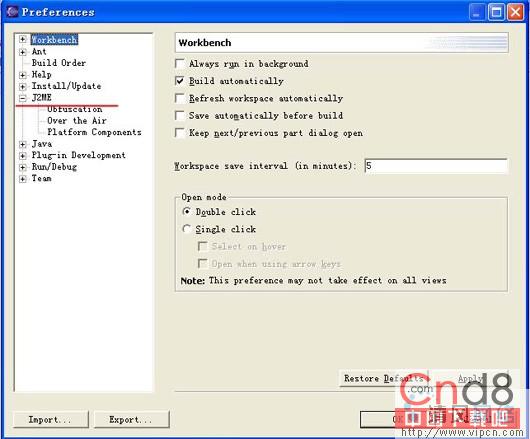
Task: Click the Eclipse icon in title bar
Action: click(x=12, y=12)
